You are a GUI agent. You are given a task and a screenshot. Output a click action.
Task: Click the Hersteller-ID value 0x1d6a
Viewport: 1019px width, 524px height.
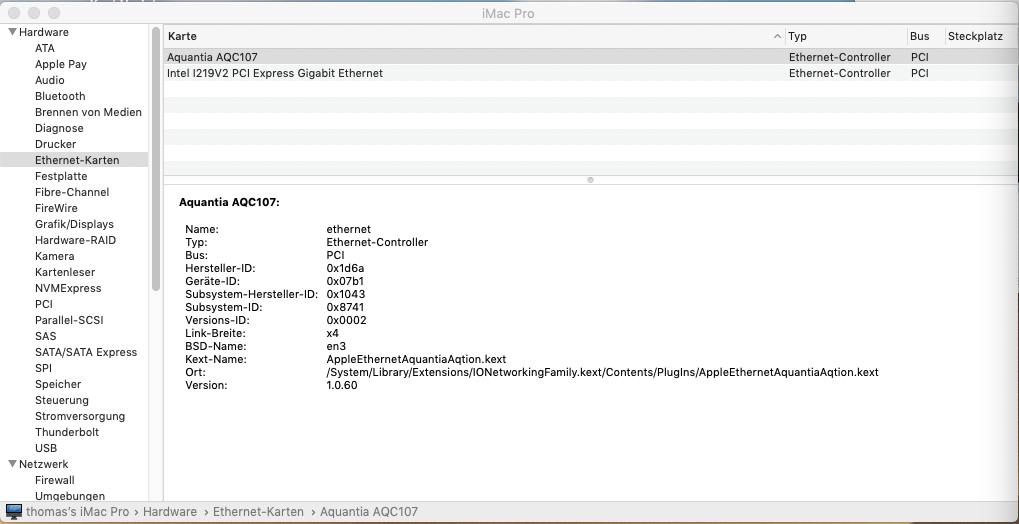tap(345, 269)
